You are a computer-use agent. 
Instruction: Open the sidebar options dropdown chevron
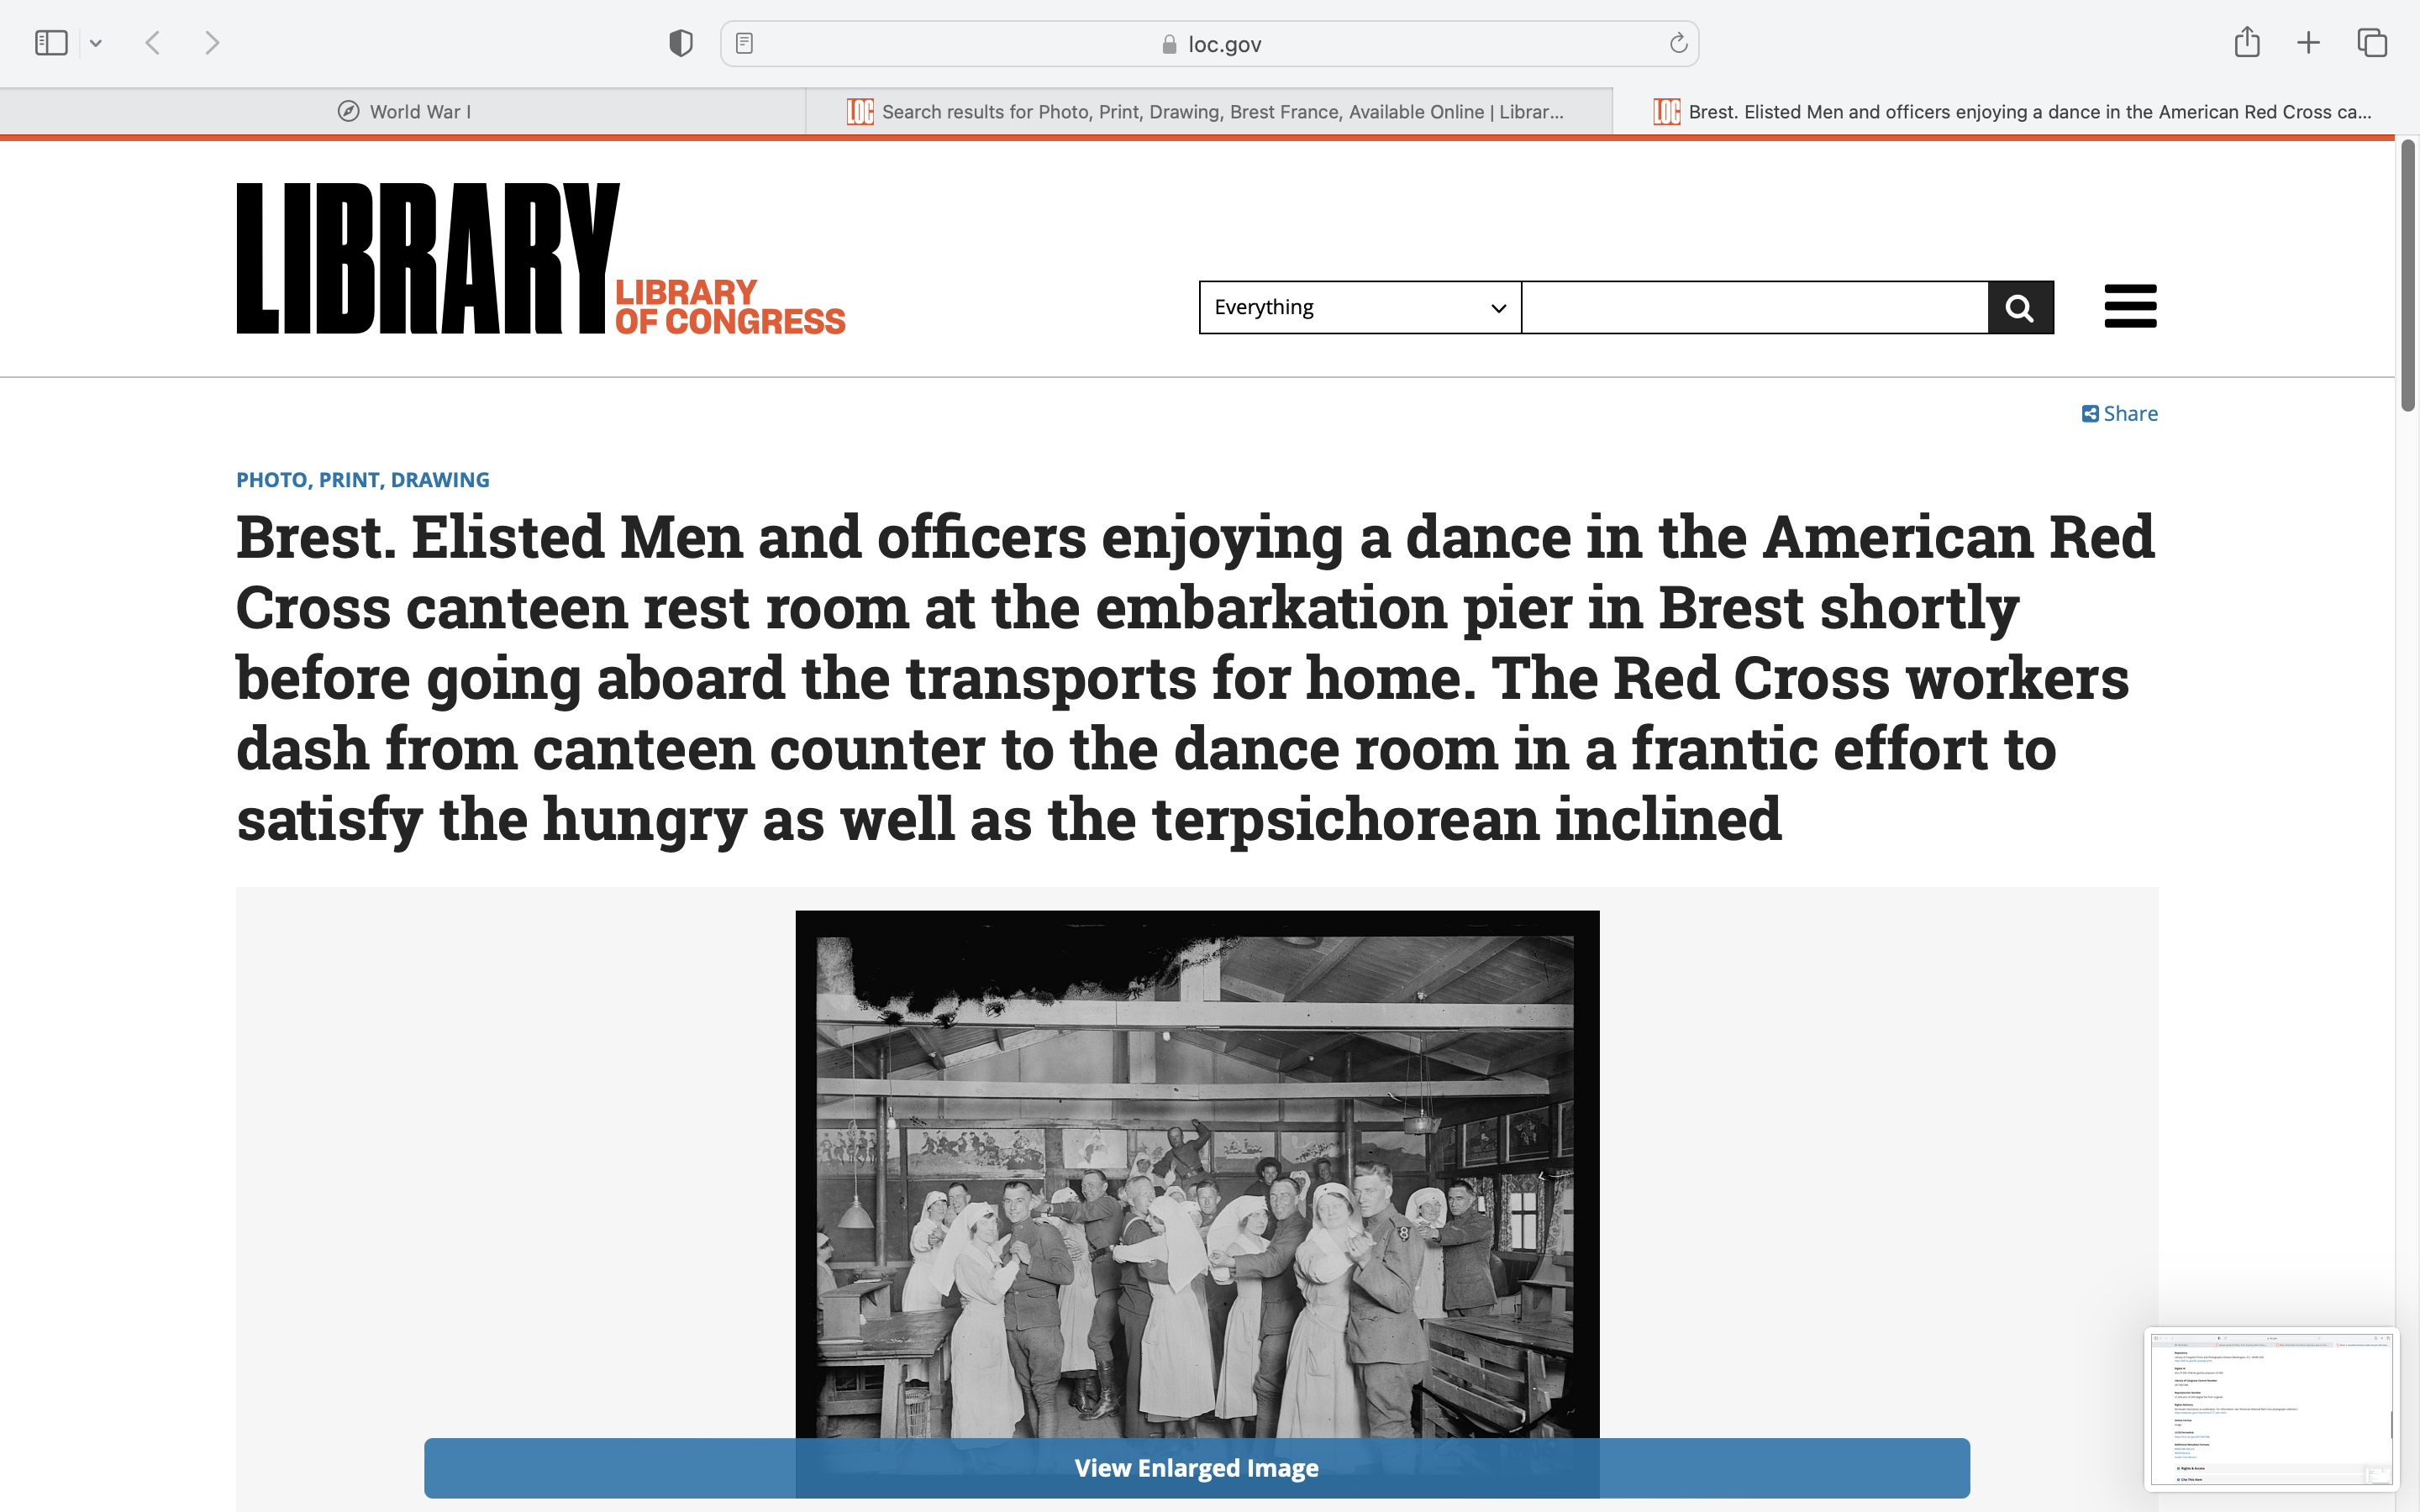(x=96, y=43)
